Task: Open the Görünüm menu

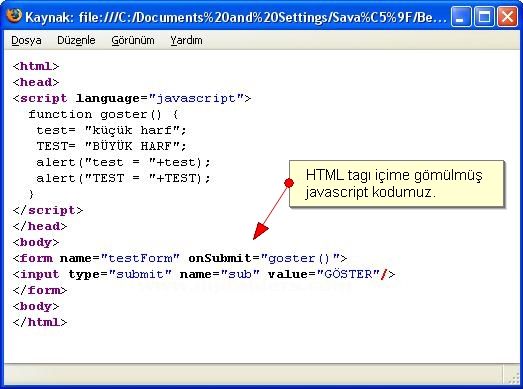Action: (x=133, y=40)
